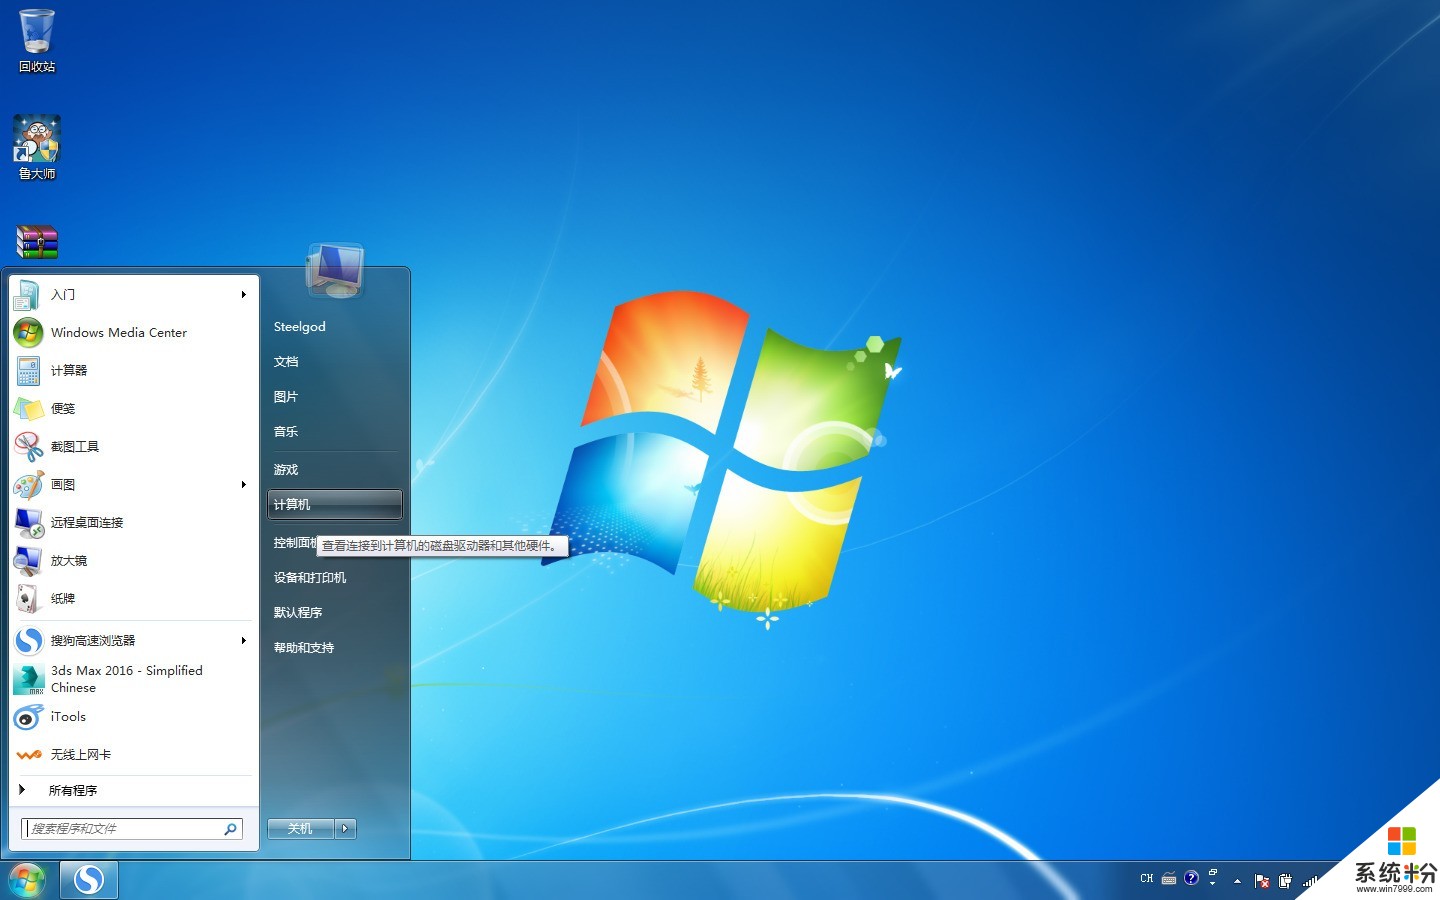Select the WinRAR desktop icon
The height and width of the screenshot is (900, 1440).
37,242
